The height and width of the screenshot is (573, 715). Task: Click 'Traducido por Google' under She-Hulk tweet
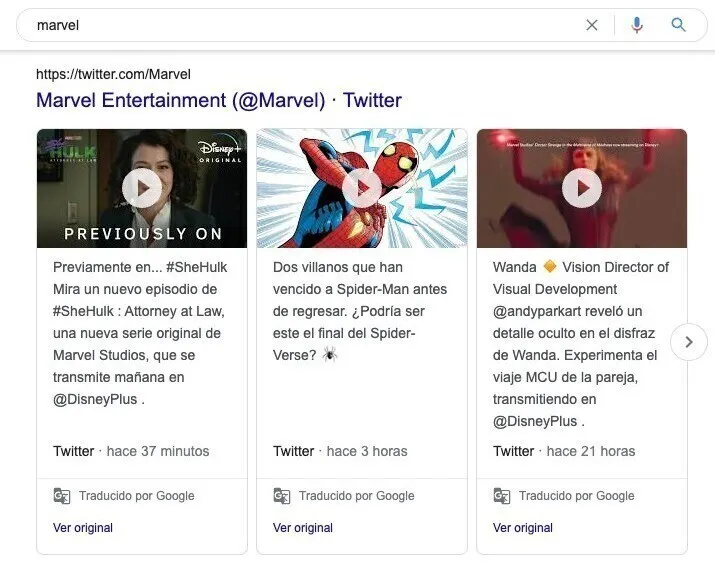pos(136,496)
